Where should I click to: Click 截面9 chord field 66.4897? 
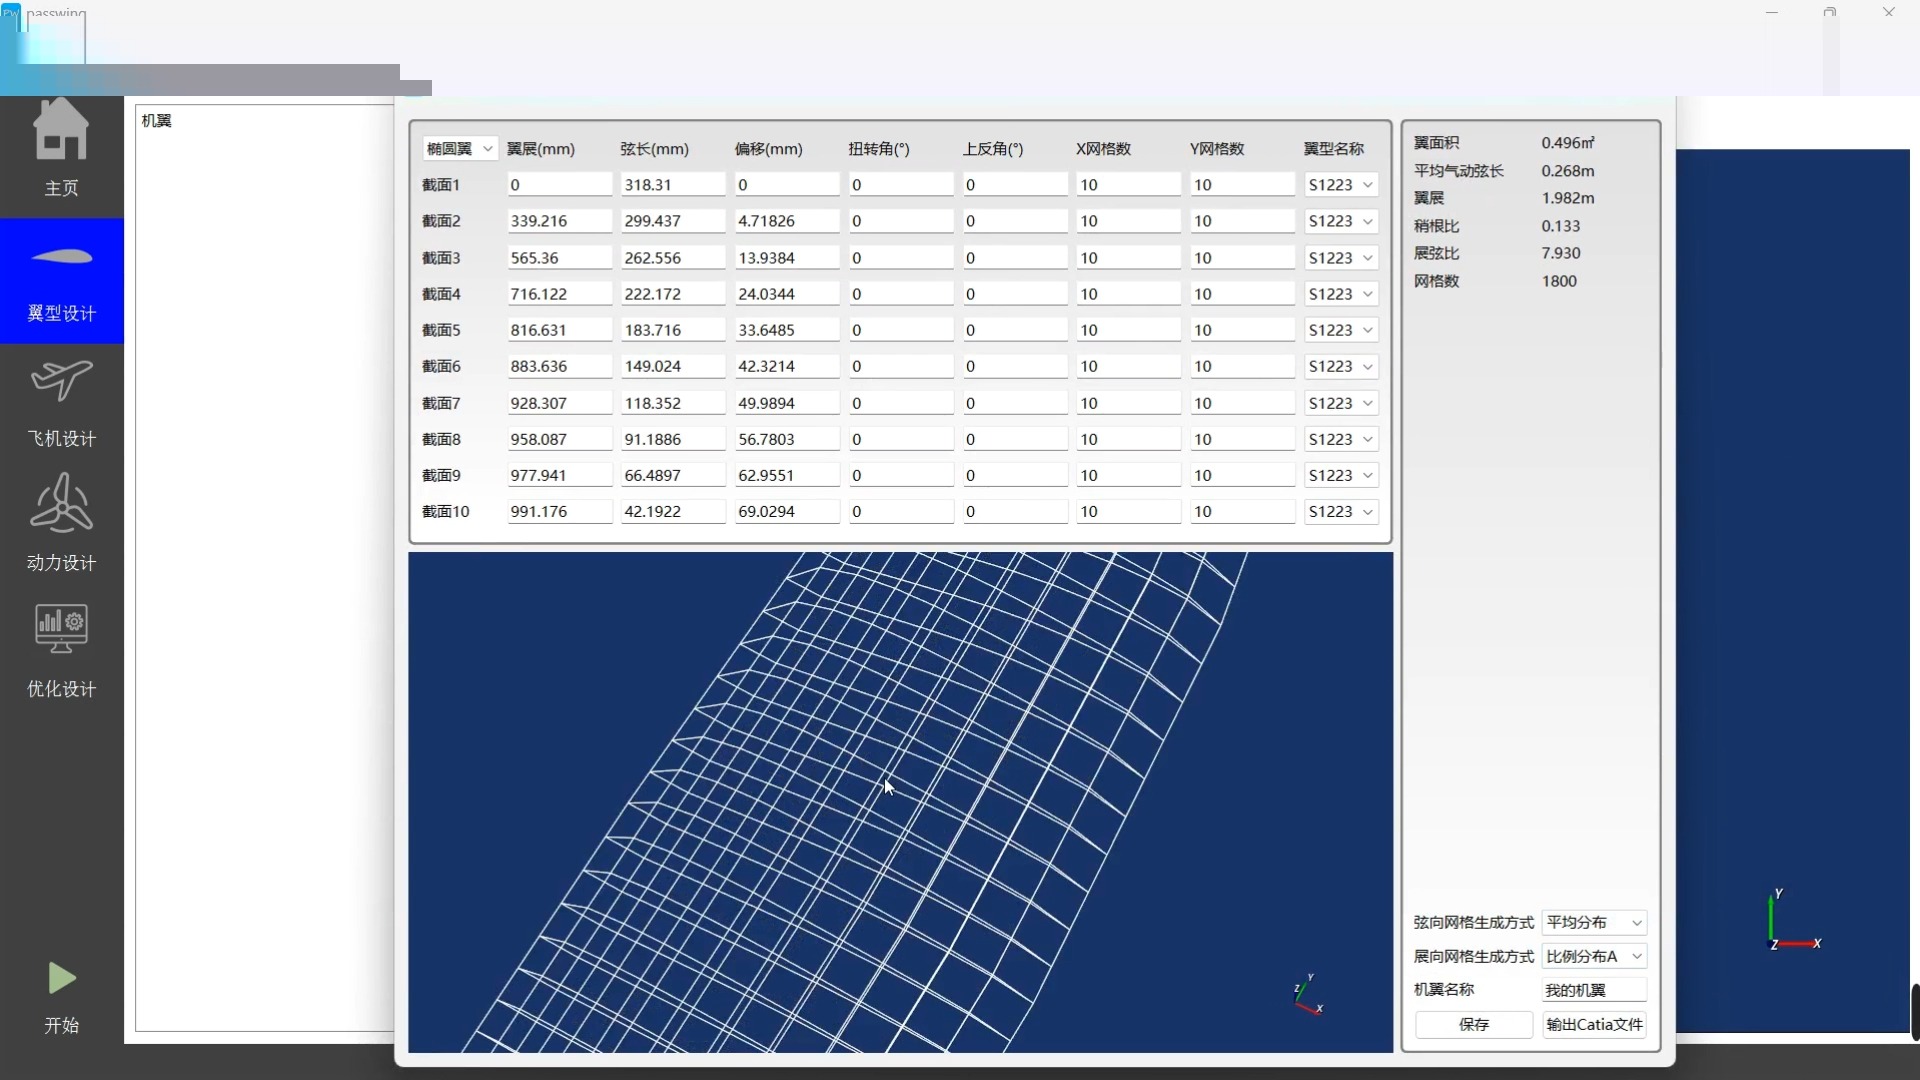pyautogui.click(x=673, y=475)
